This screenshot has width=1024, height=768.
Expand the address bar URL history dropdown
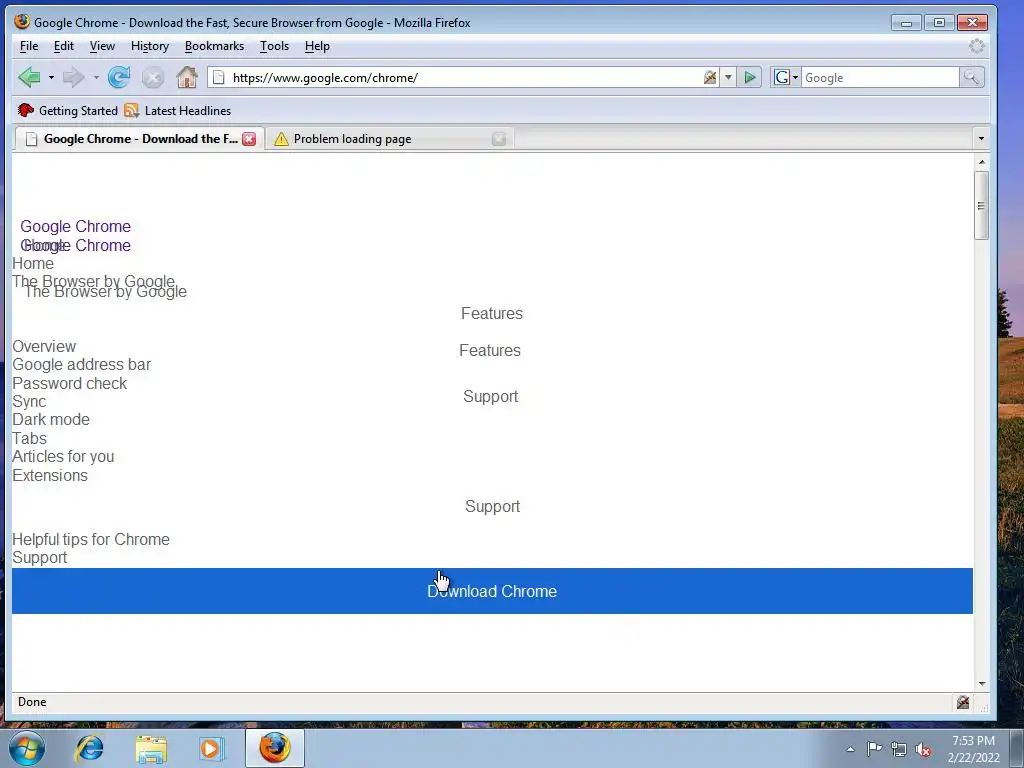point(728,78)
